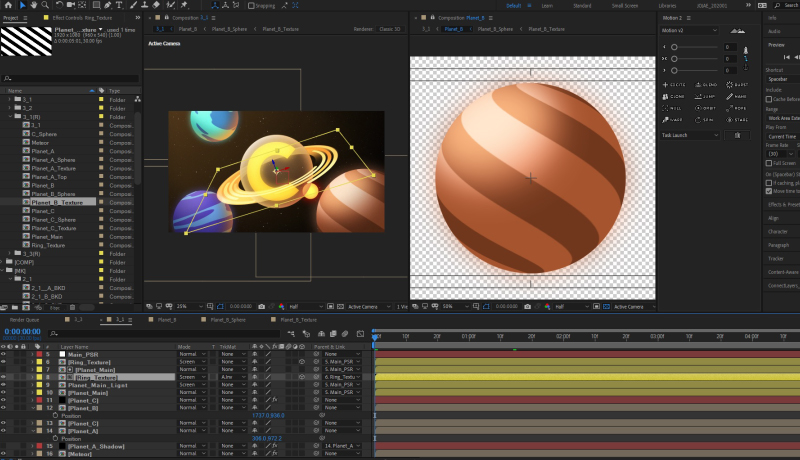
Task: Open the 25% magnification dropdown
Action: click(190, 306)
